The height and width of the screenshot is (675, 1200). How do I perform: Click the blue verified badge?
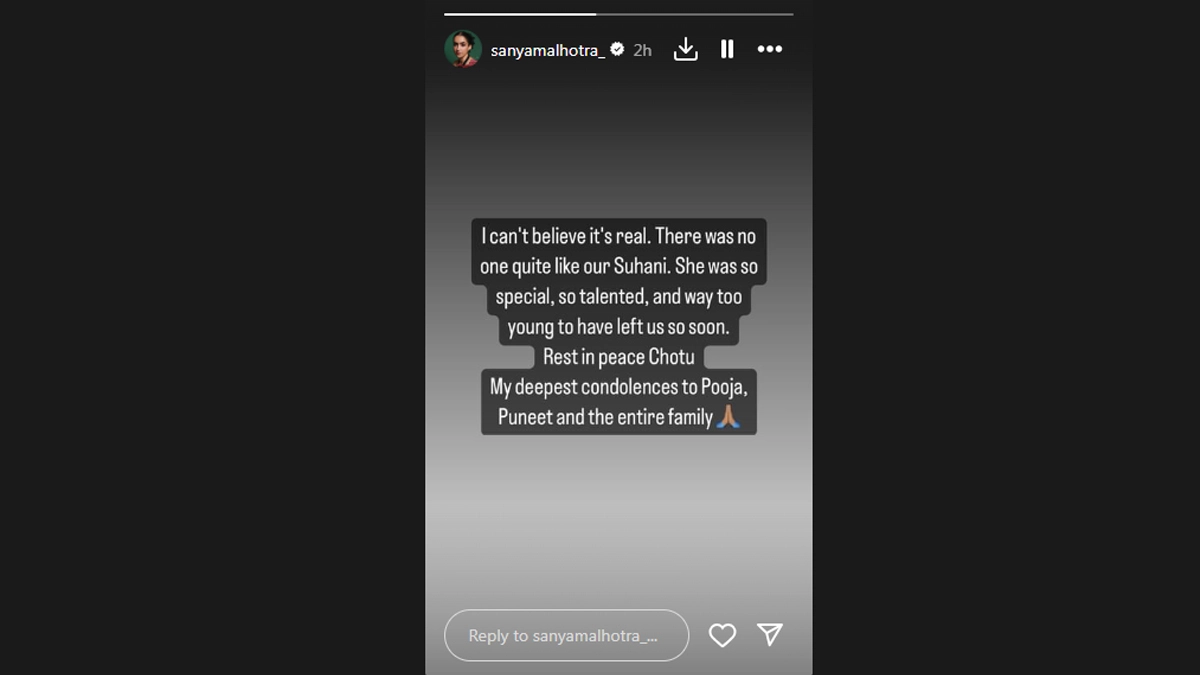[617, 49]
